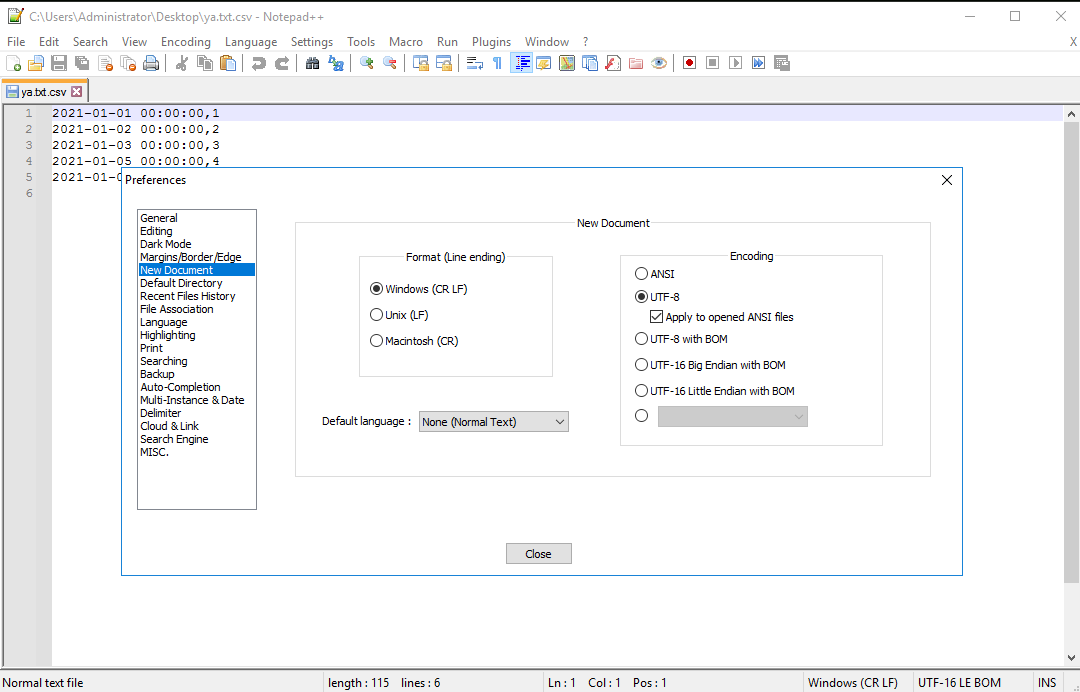
Task: Start recording a macro
Action: [x=689, y=62]
